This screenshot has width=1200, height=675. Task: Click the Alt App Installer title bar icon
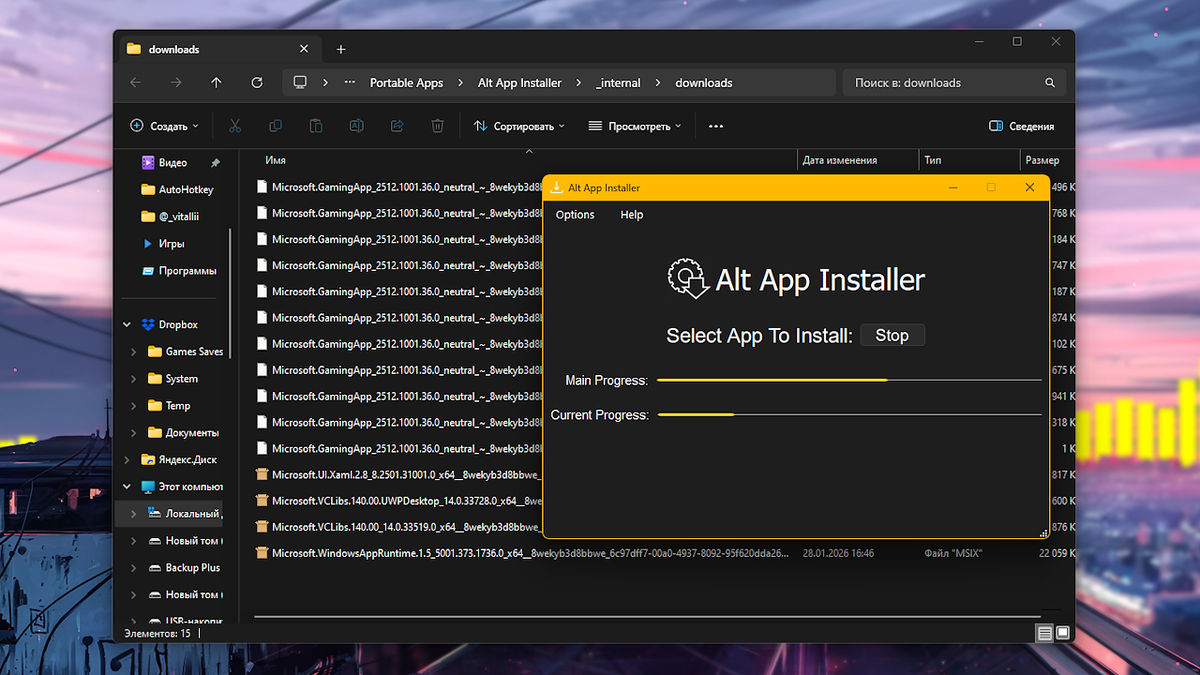click(x=556, y=187)
